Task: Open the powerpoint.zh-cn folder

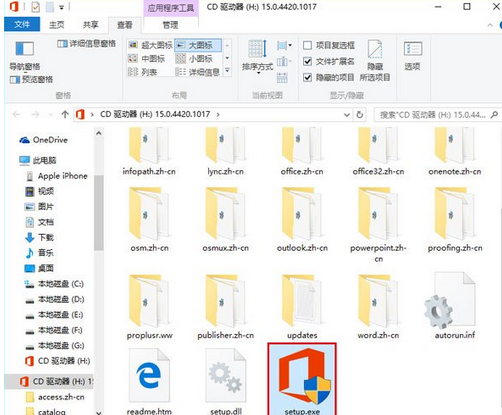Action: point(378,225)
